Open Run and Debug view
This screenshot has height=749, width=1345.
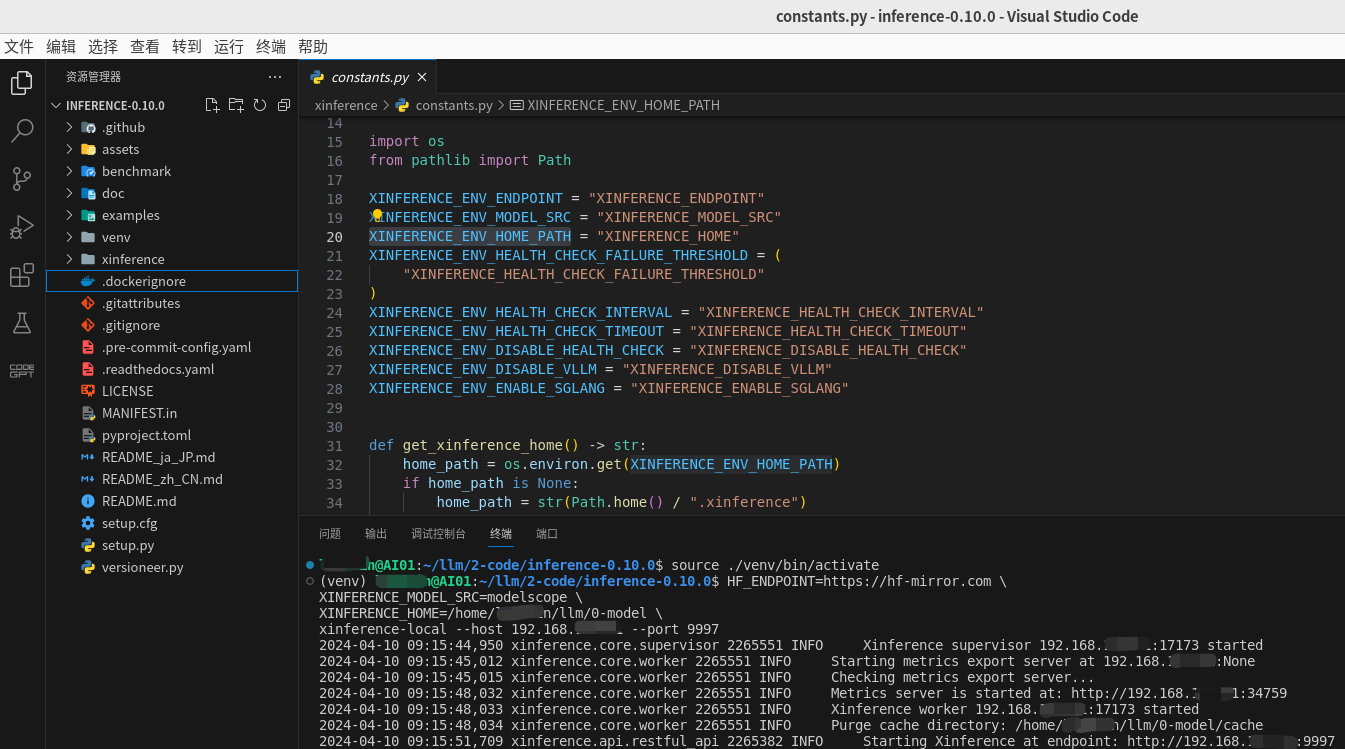22,227
